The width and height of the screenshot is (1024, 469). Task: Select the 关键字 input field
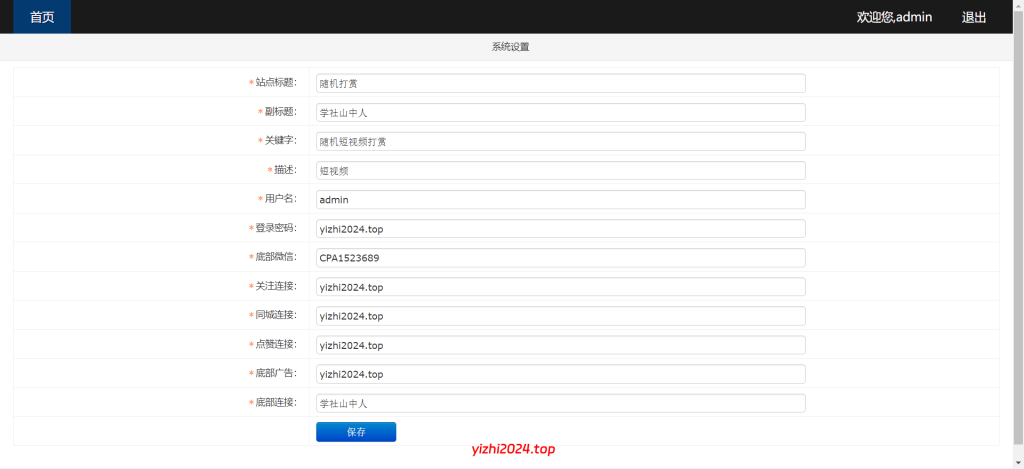(560, 142)
